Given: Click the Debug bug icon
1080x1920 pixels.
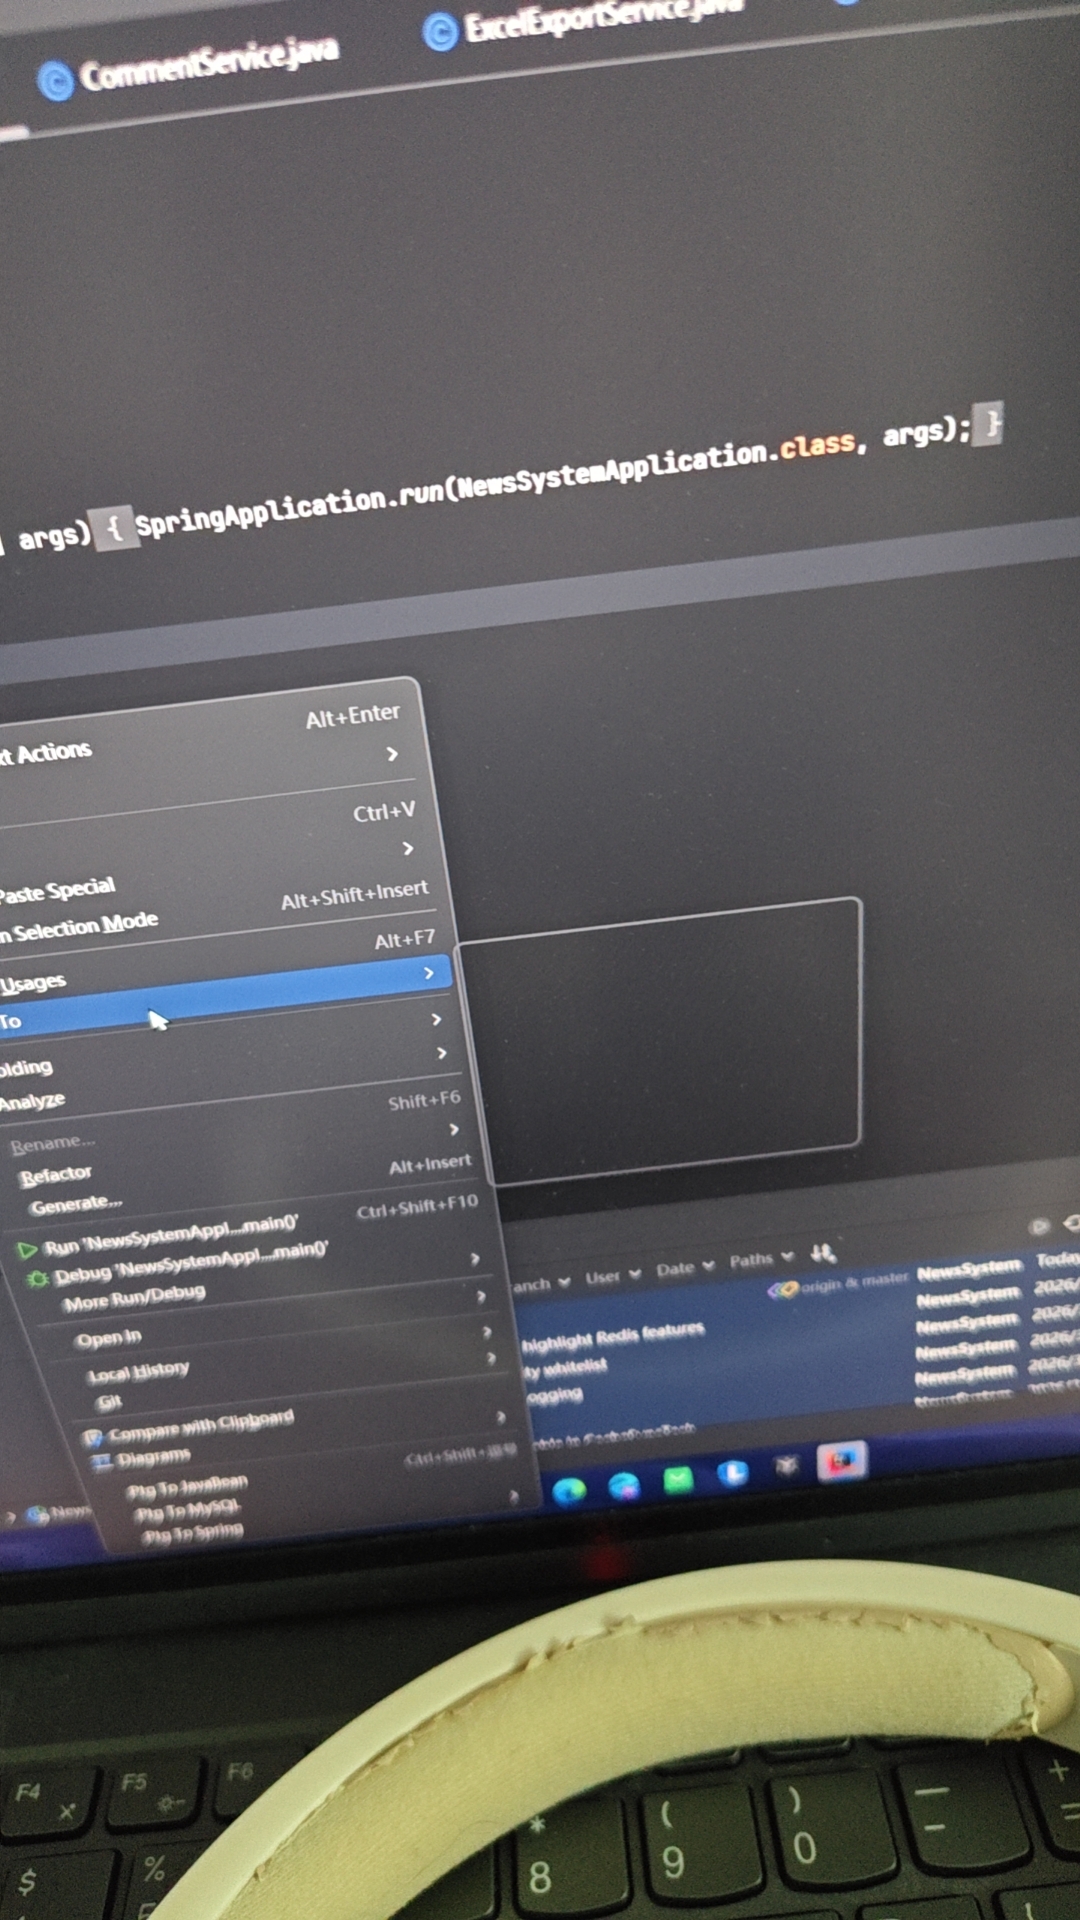Looking at the screenshot, I should [37, 1279].
